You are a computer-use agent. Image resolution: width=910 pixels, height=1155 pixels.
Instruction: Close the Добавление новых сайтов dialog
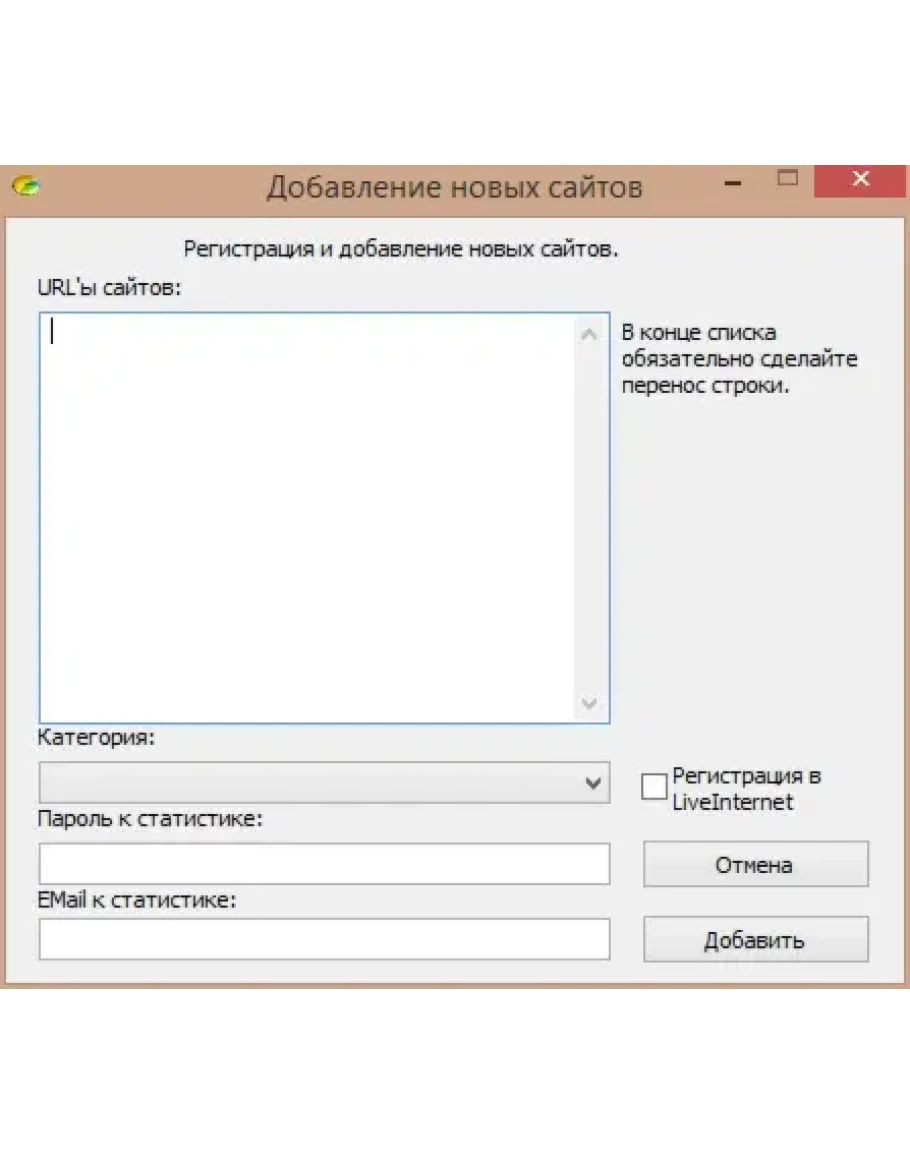coord(860,181)
